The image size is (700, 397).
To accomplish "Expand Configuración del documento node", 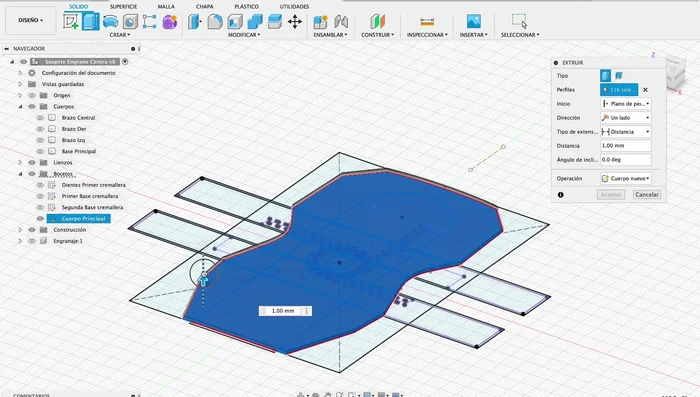I will pos(20,72).
